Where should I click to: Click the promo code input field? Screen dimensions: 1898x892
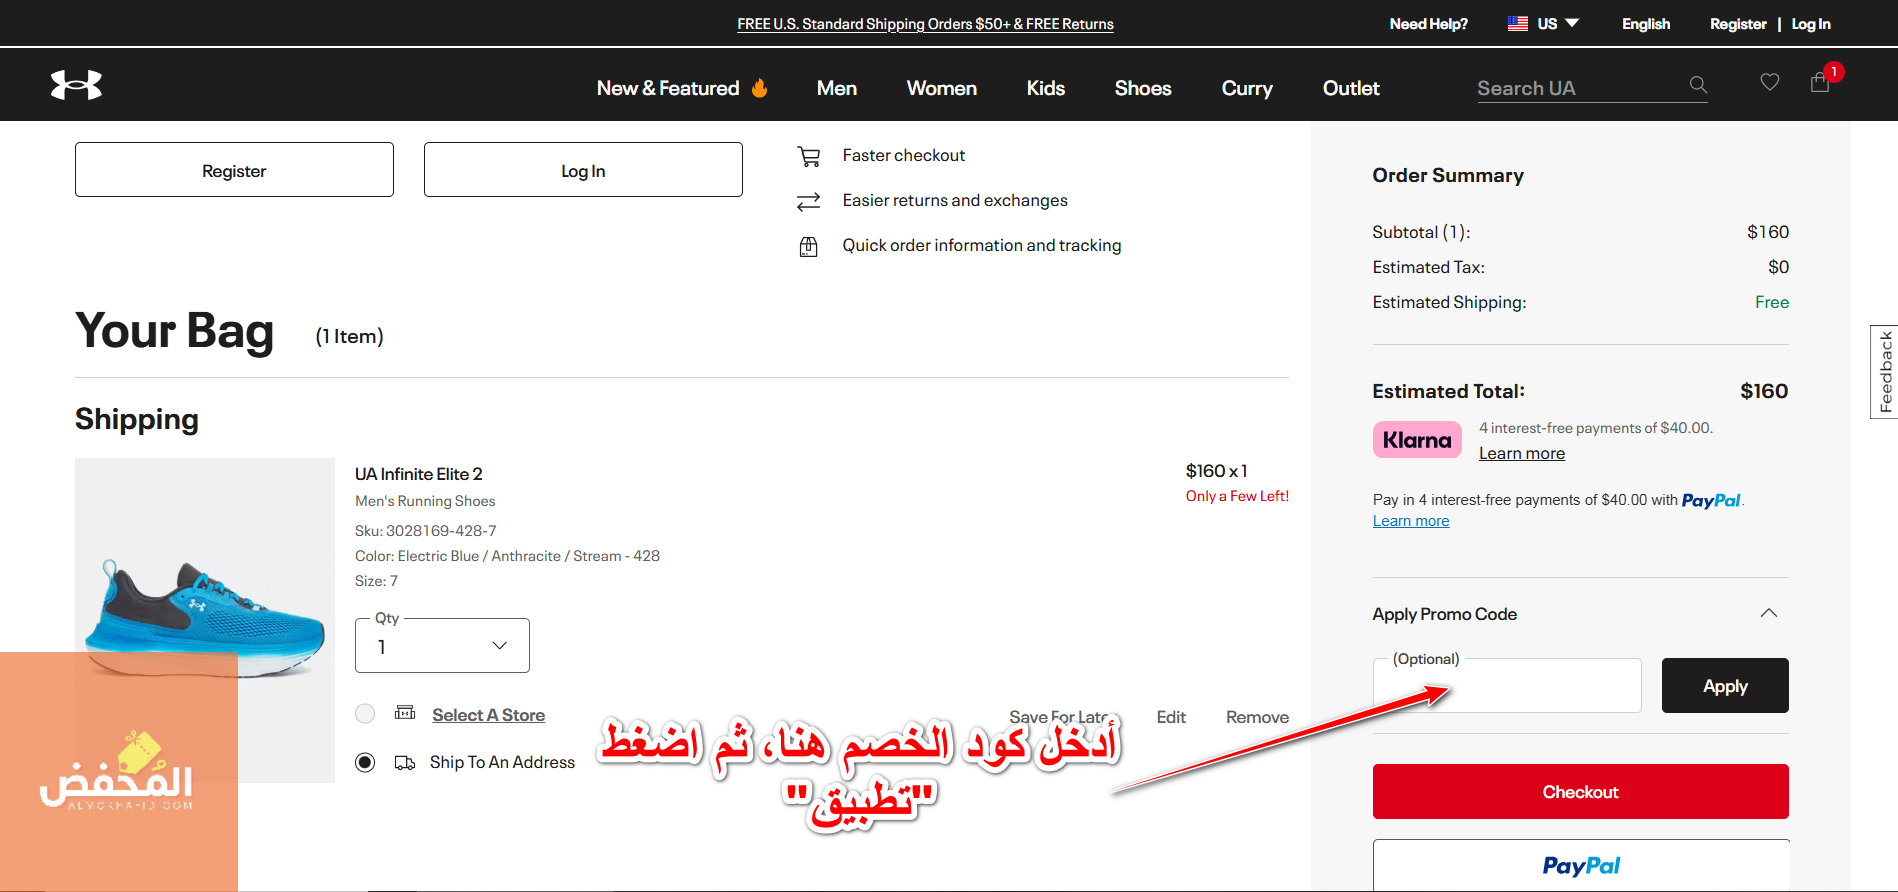point(1507,686)
